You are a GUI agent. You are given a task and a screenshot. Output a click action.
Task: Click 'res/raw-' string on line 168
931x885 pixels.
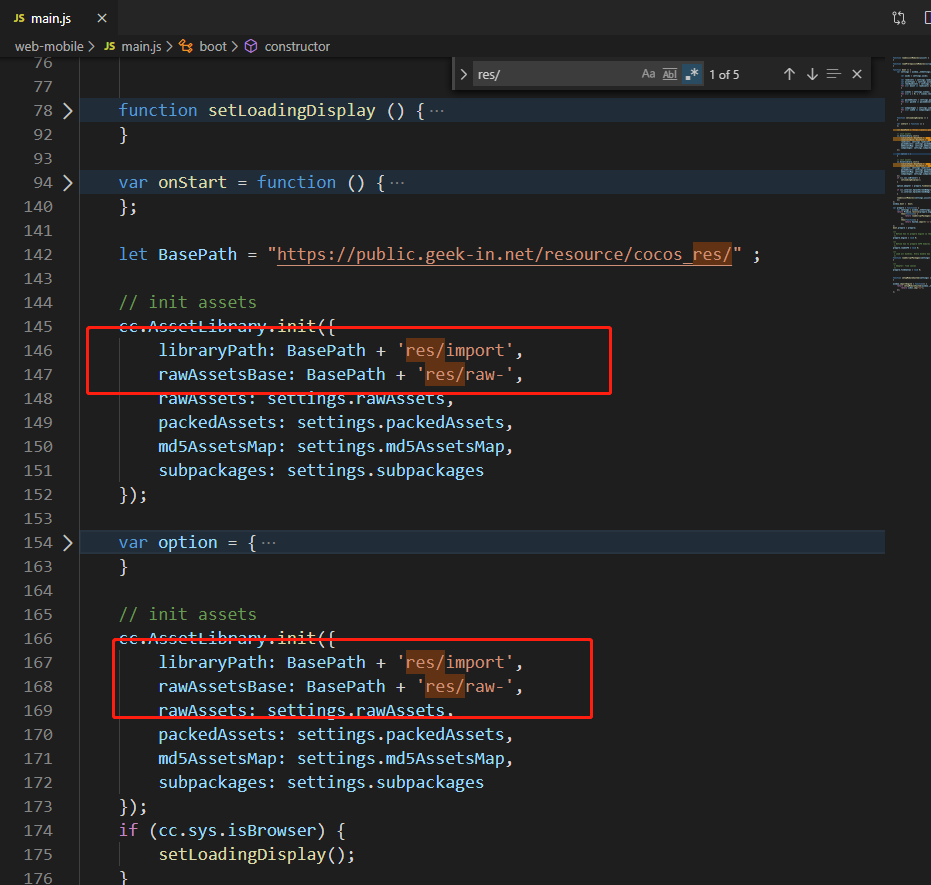point(465,687)
